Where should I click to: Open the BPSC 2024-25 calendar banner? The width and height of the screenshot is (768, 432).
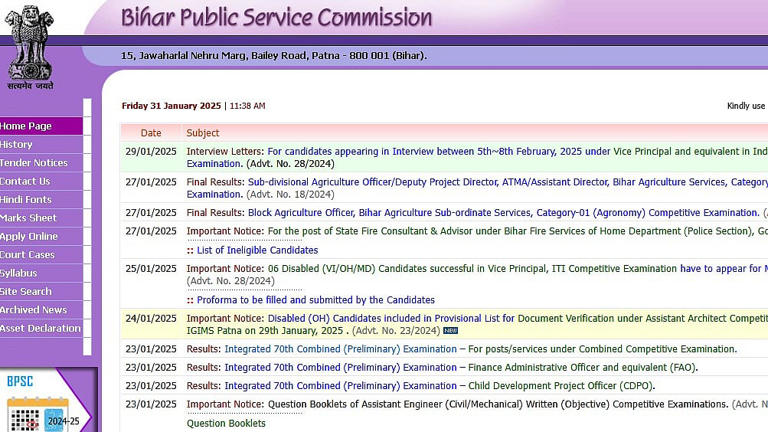(49, 402)
